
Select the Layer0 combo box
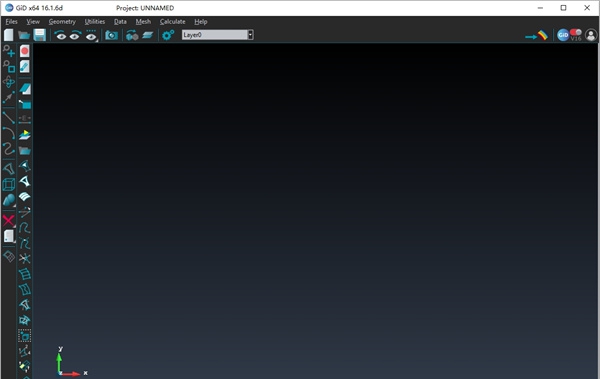tap(217, 35)
